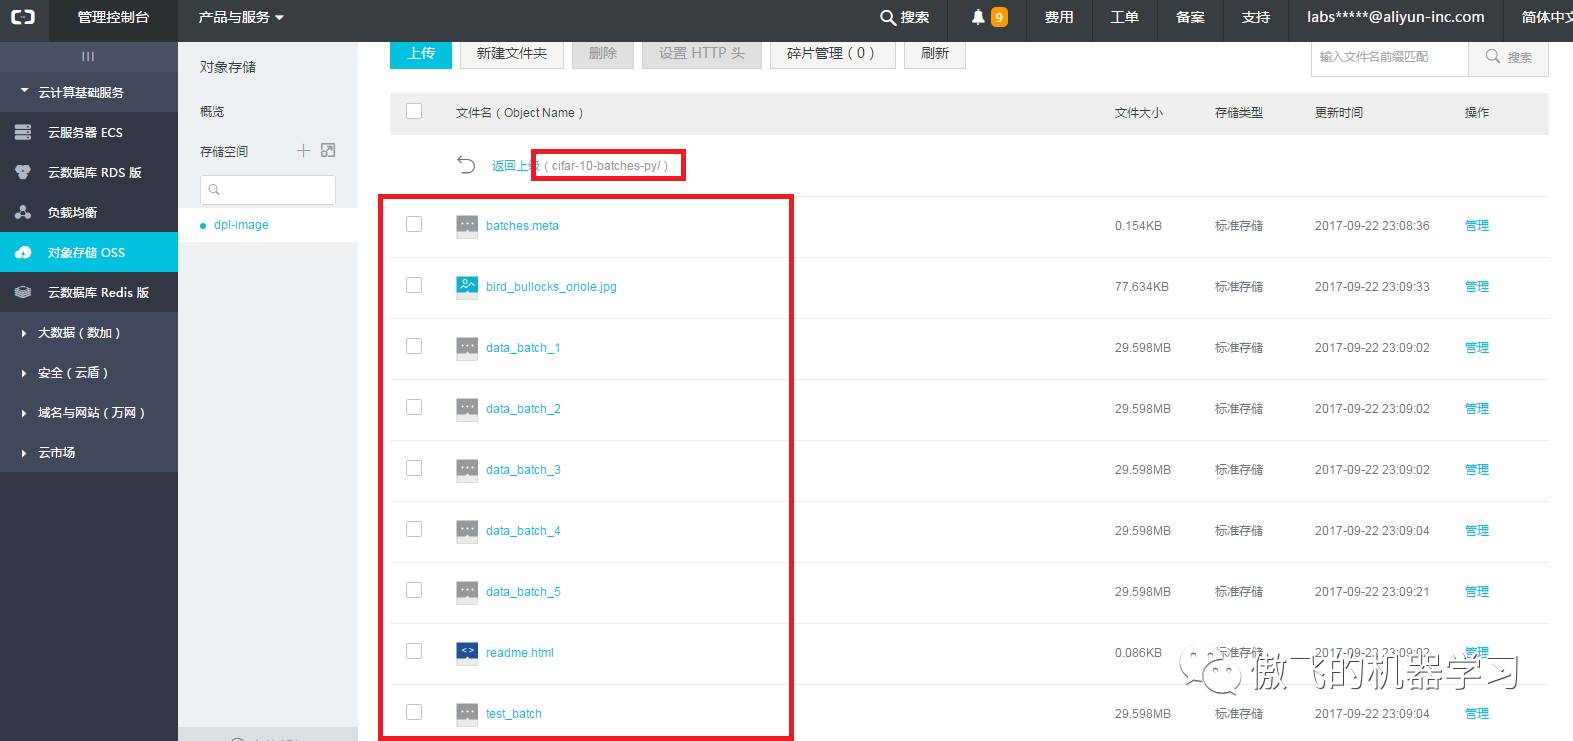
Task: Click the 刷新 refresh button
Action: 935,54
